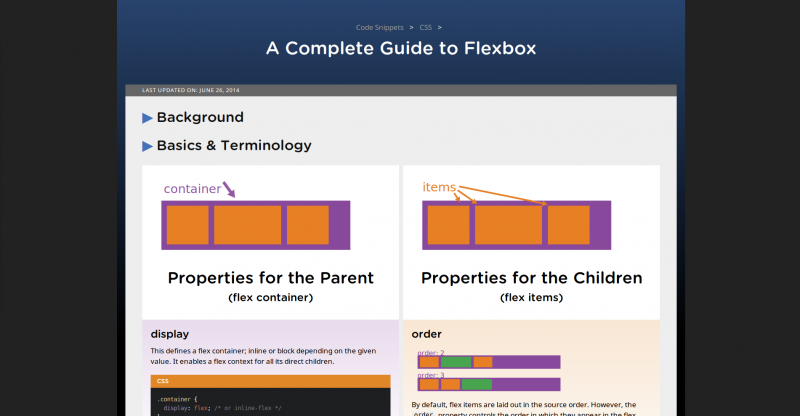800x416 pixels.
Task: Click the display property description paragraph
Action: click(x=260, y=356)
